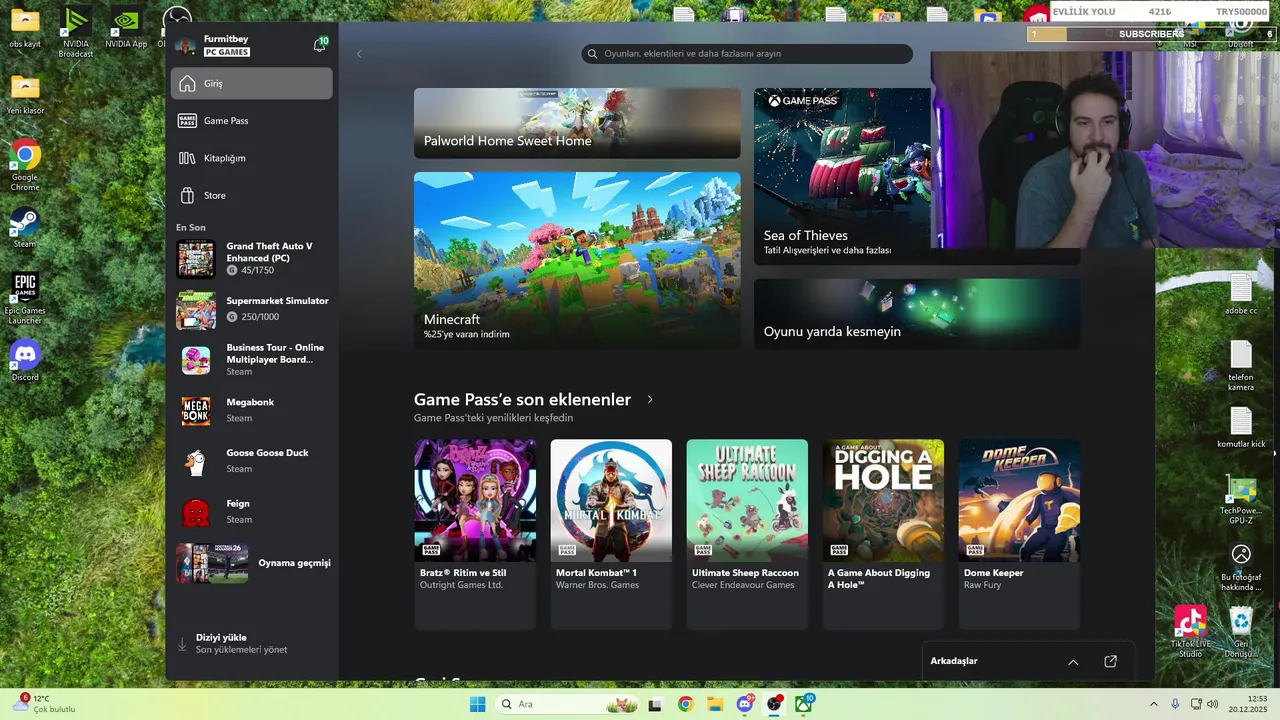Image resolution: width=1280 pixels, height=720 pixels.
Task: Click the taskbar Ara search box
Action: pos(568,704)
